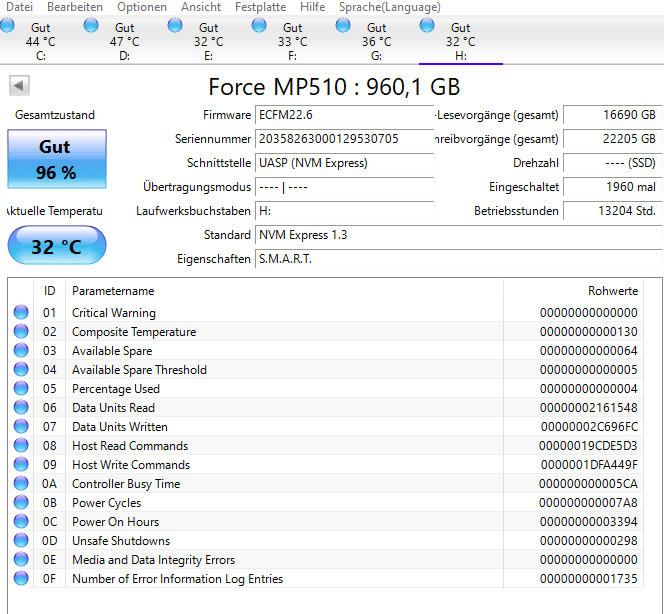Select the Unsafe Shutdowns parameter name
This screenshot has width=664, height=614.
point(121,541)
